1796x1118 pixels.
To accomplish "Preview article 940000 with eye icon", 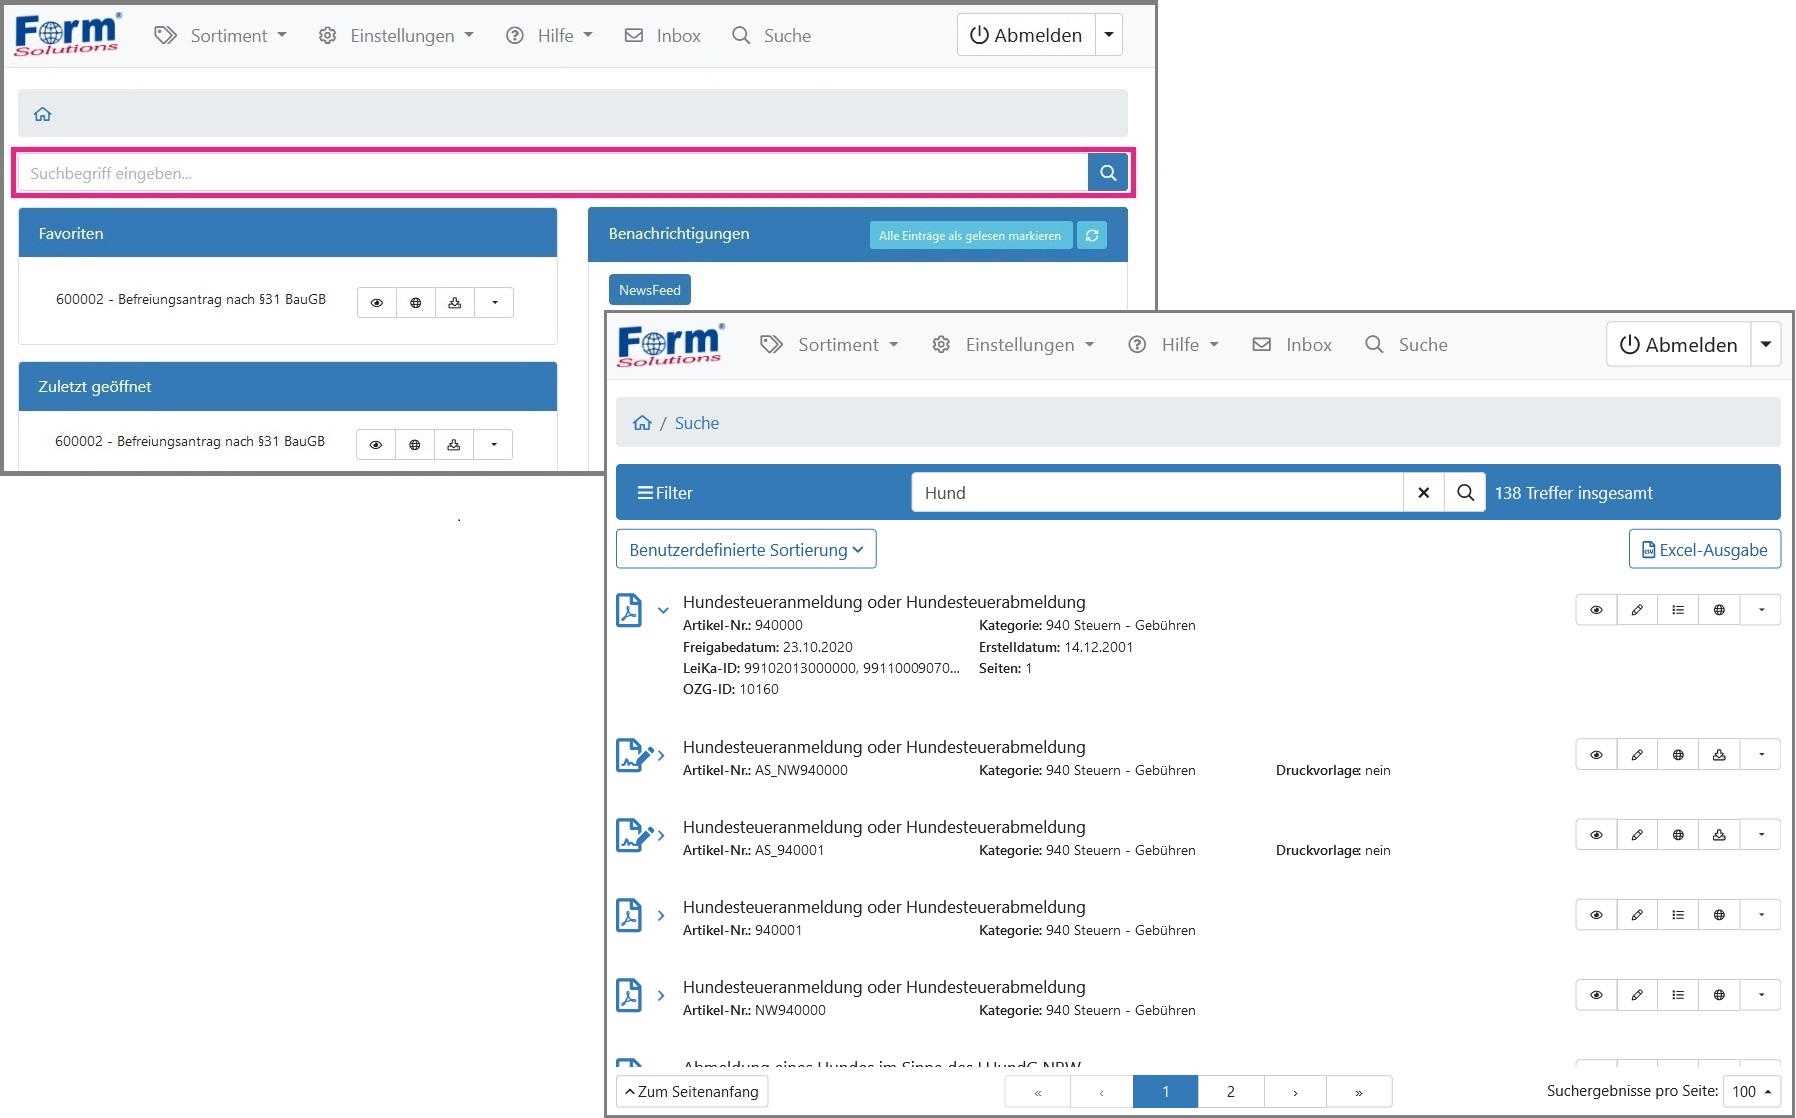I will click(1596, 610).
